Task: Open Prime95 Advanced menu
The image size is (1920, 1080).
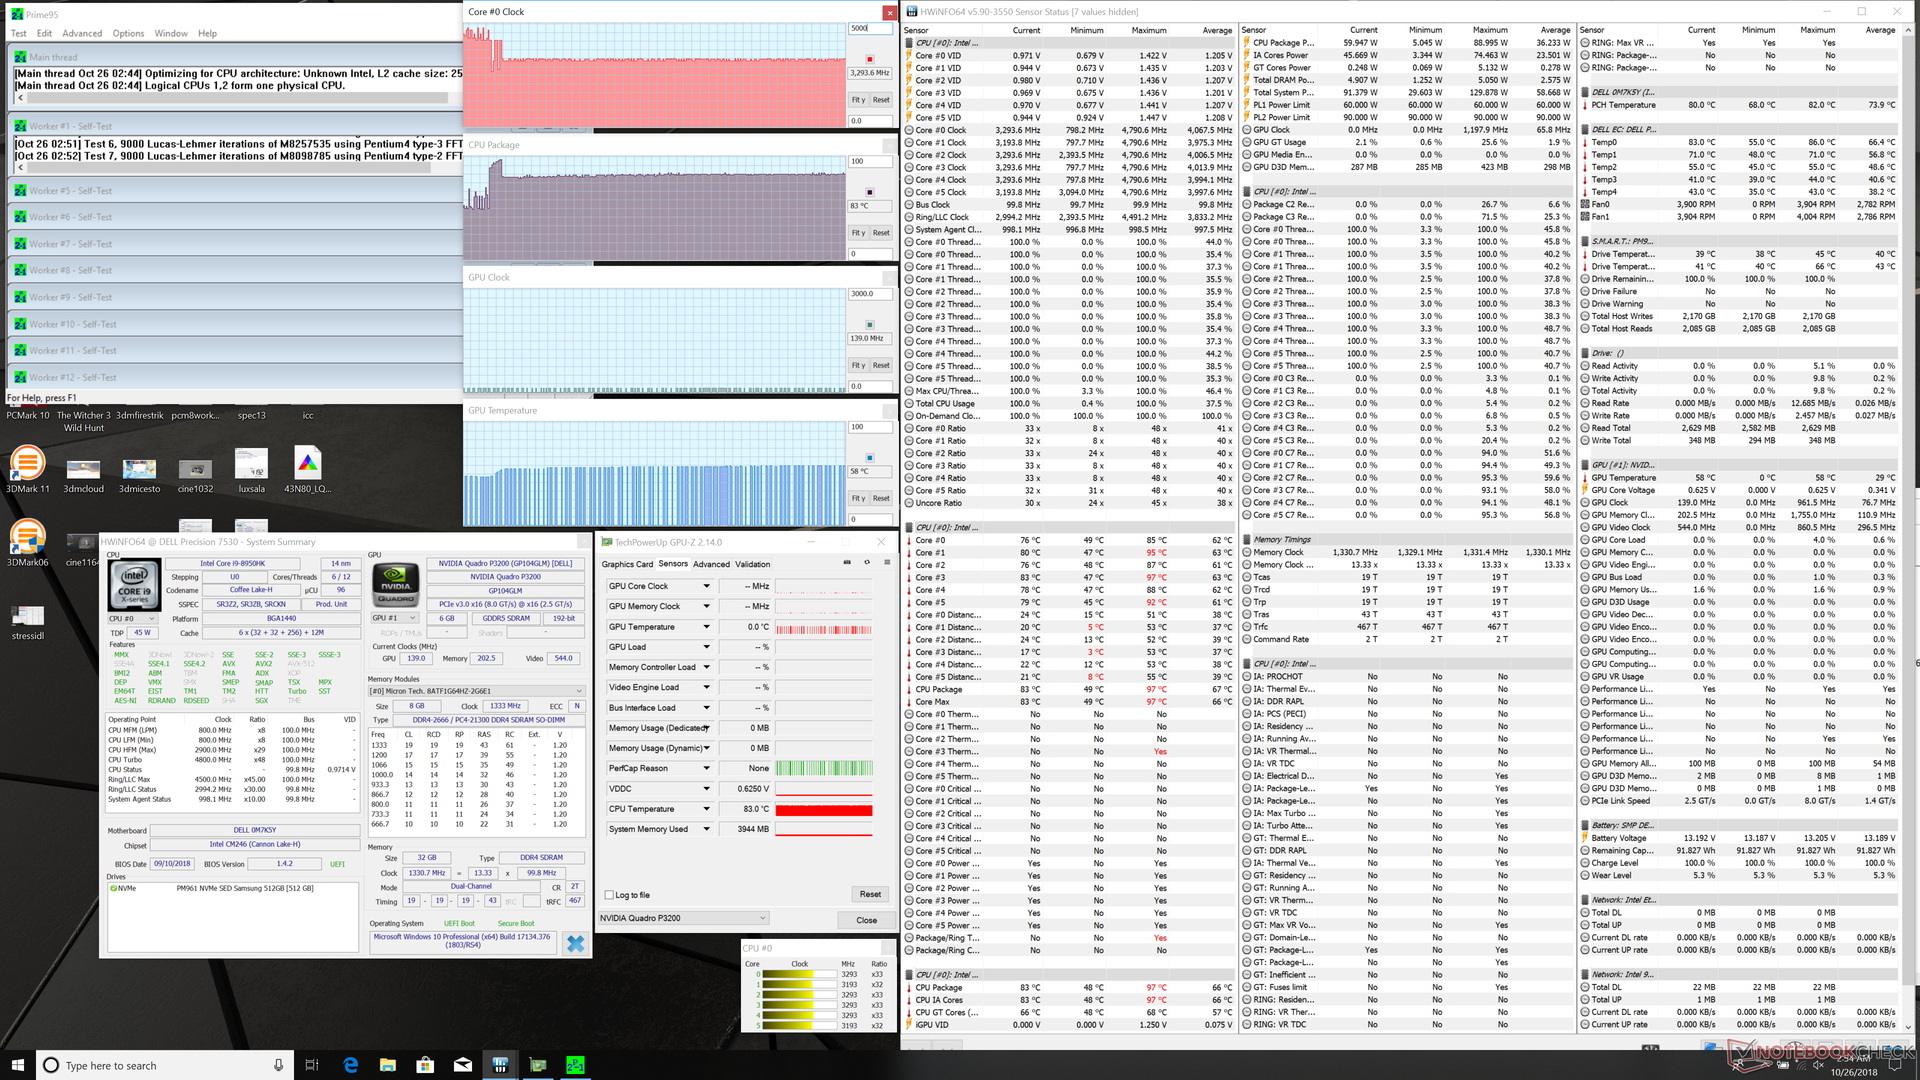Action: coord(82,33)
